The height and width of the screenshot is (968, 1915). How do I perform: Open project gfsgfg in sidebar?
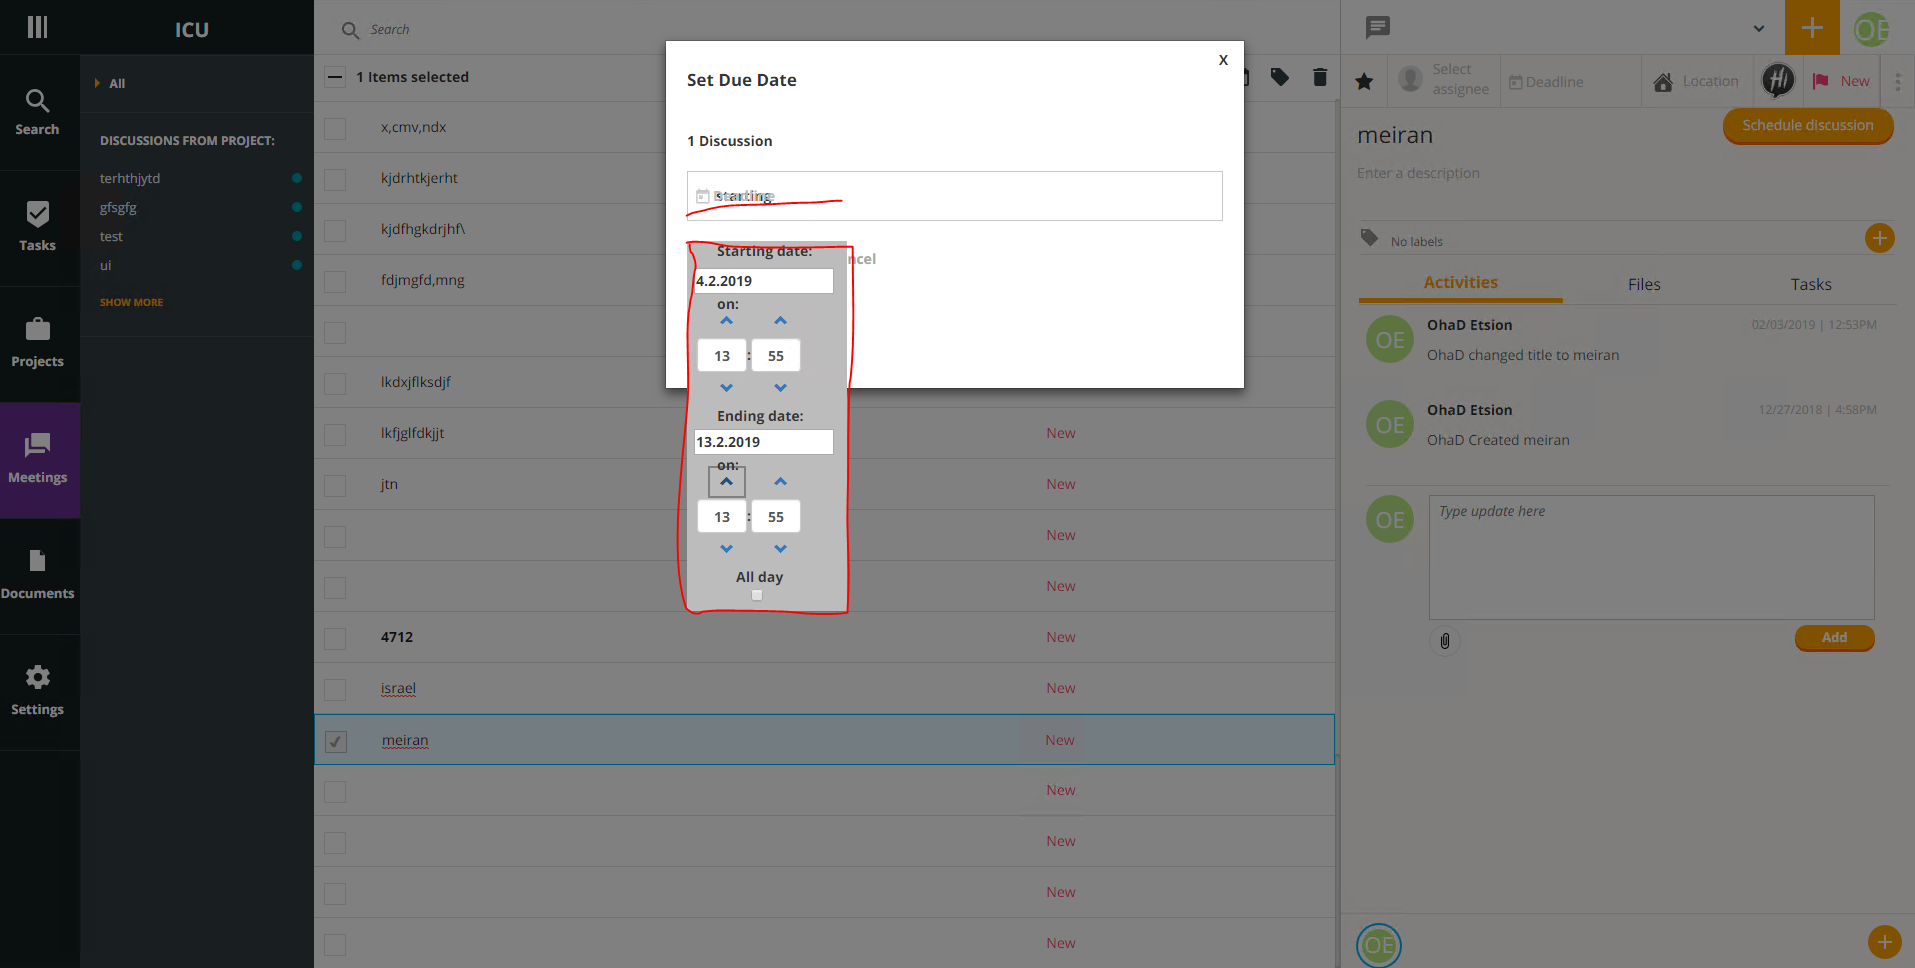[x=118, y=207]
